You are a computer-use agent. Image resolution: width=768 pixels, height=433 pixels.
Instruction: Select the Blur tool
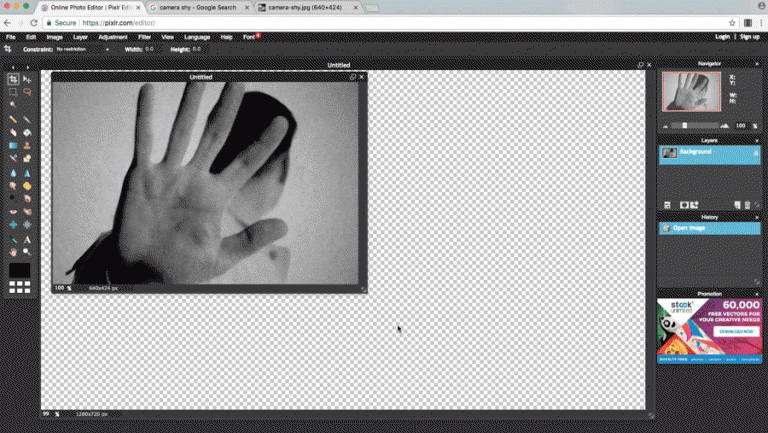click(x=13, y=173)
